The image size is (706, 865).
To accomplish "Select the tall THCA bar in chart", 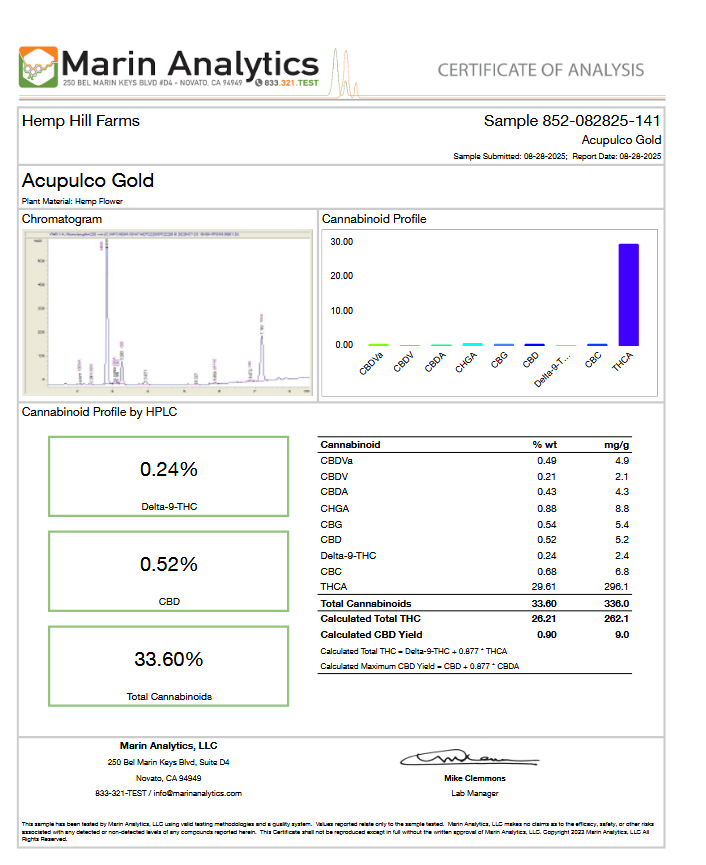I will [628, 295].
